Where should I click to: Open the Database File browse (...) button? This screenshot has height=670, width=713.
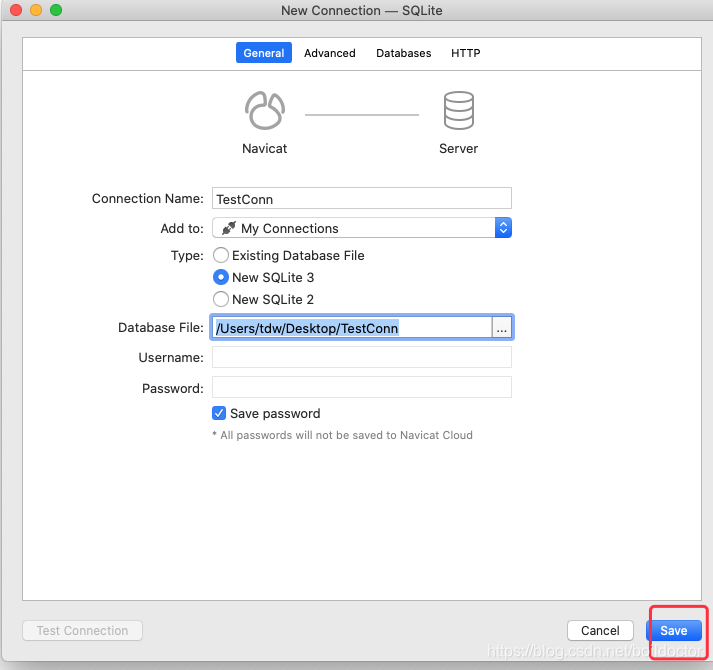(502, 327)
